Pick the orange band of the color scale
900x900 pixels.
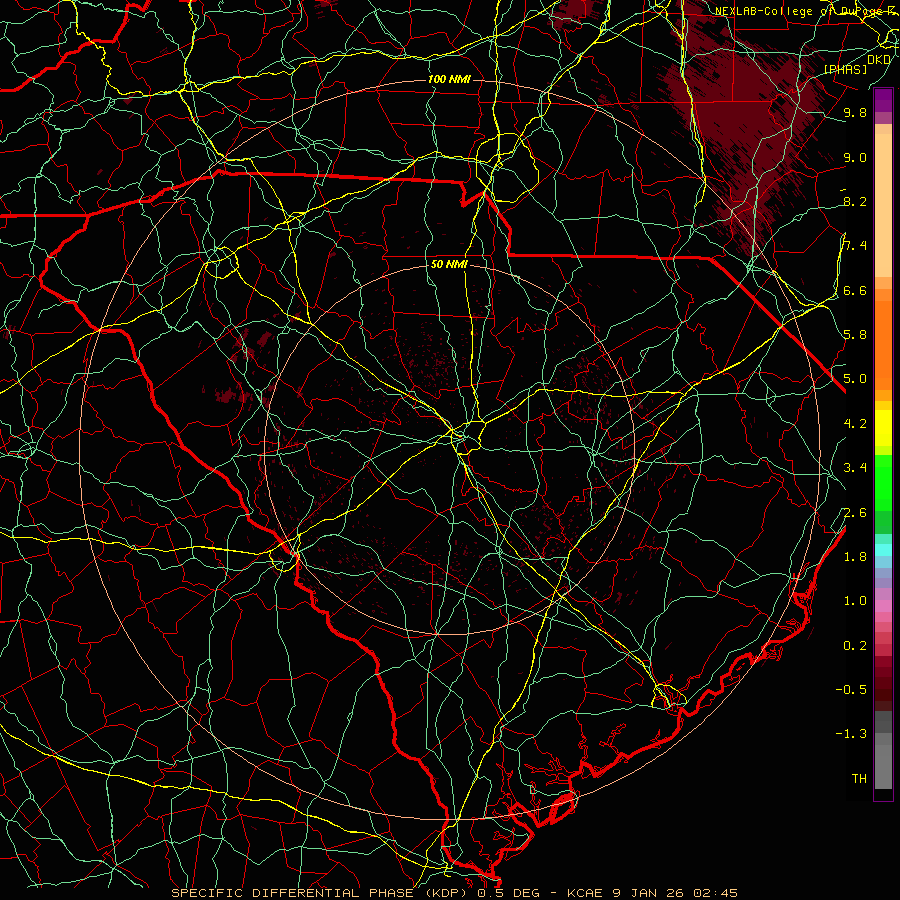[883, 344]
